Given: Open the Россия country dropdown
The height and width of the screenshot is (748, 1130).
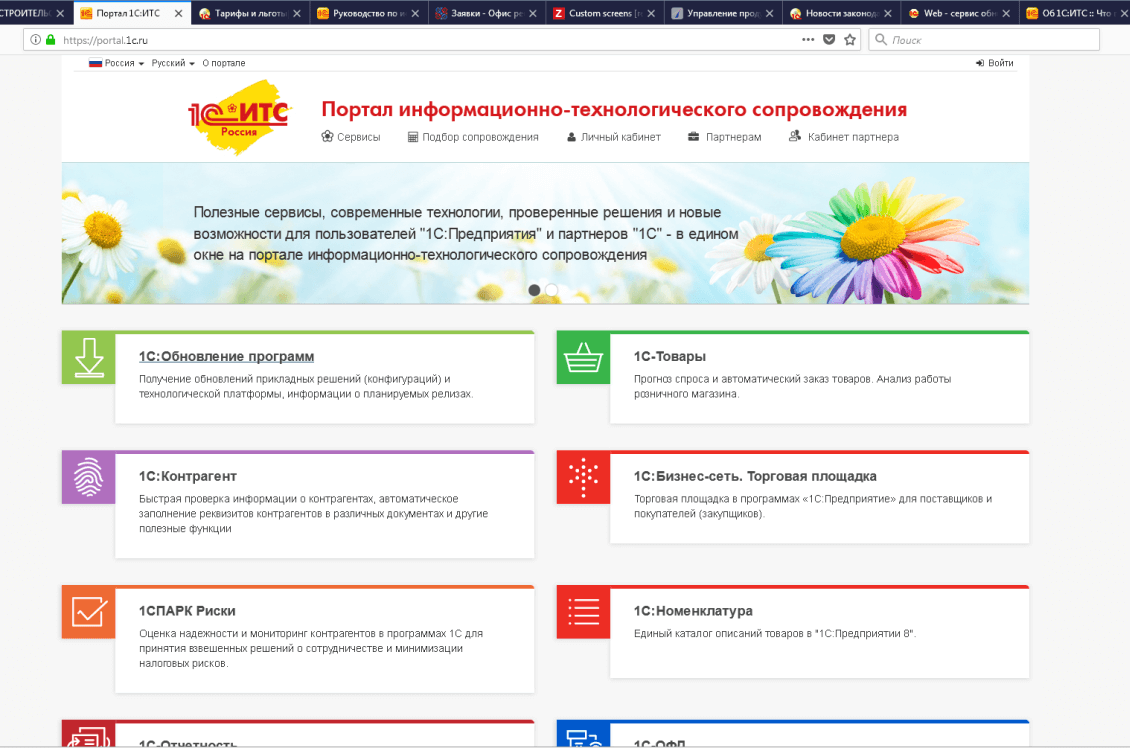Looking at the screenshot, I should pyautogui.click(x=117, y=63).
